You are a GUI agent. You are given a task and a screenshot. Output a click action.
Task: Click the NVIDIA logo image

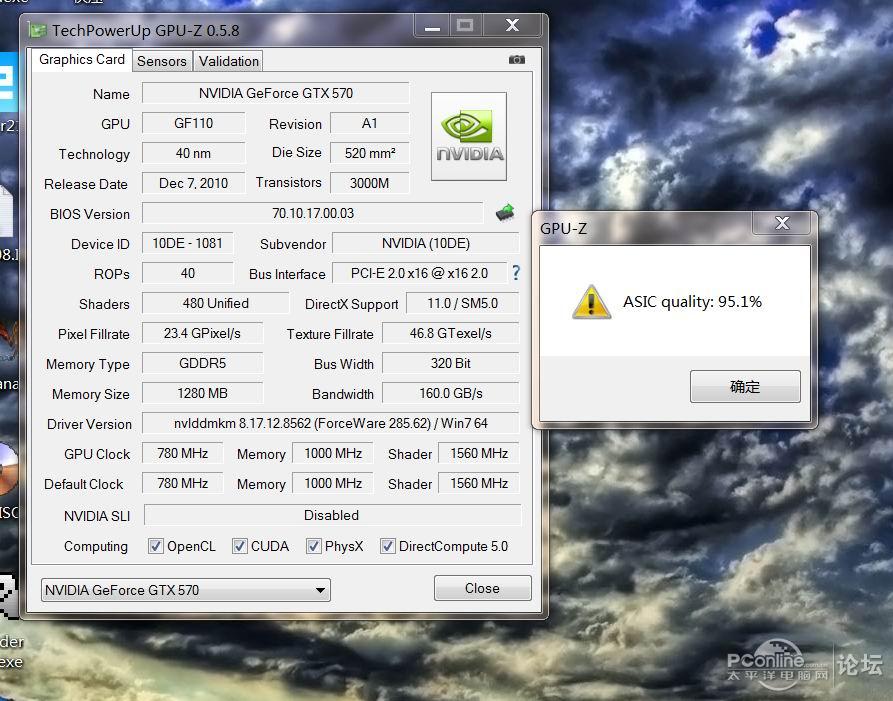(x=468, y=137)
